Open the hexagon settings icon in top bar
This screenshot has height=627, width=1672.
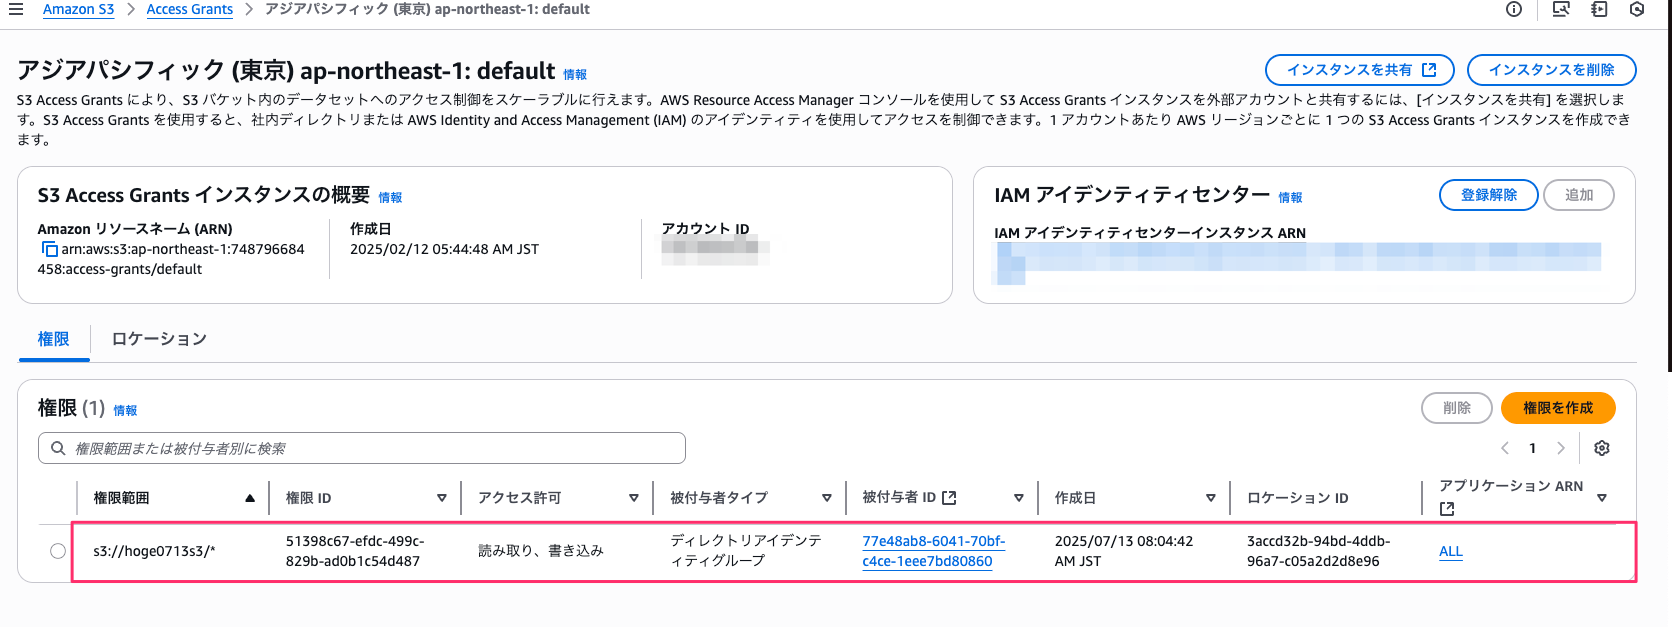coord(1637,9)
